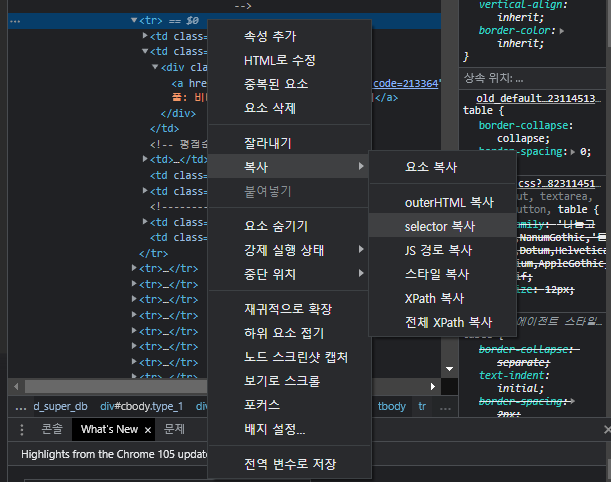Expand the first <td class= node arrow
The width and height of the screenshot is (611, 482).
(145, 36)
